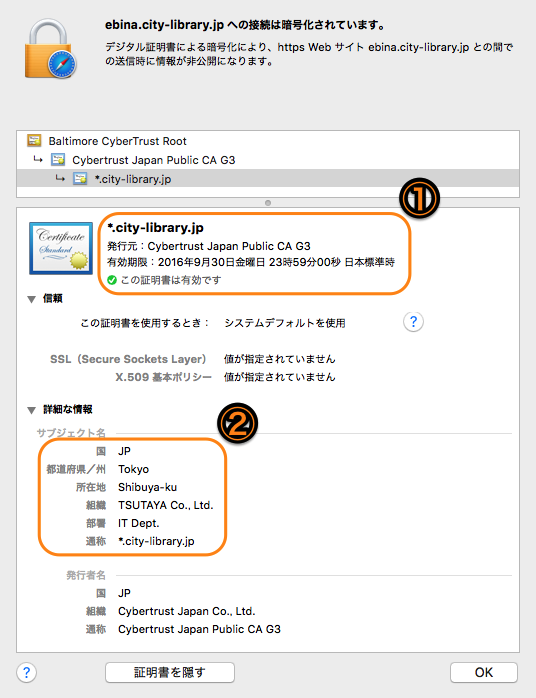The image size is (536, 698).
Task: Click issuer country value JP
Action: point(124,593)
